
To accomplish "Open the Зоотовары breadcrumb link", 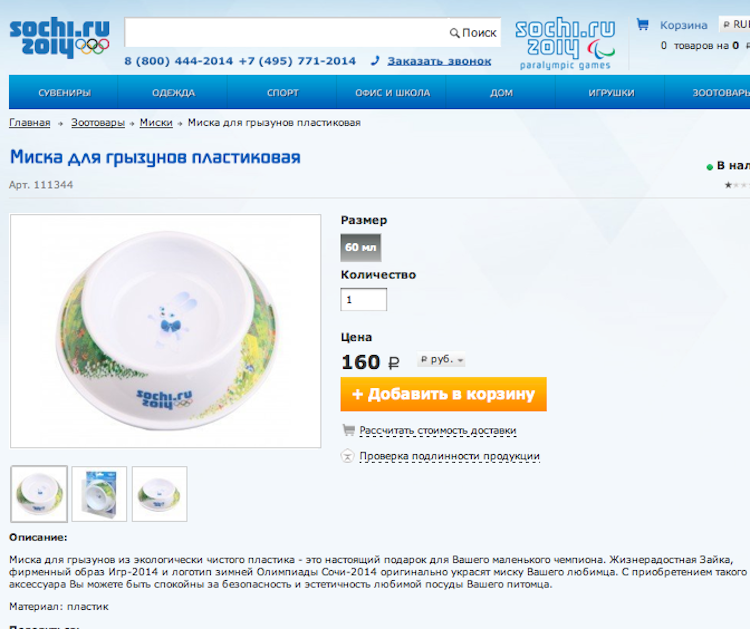I will click(98, 123).
